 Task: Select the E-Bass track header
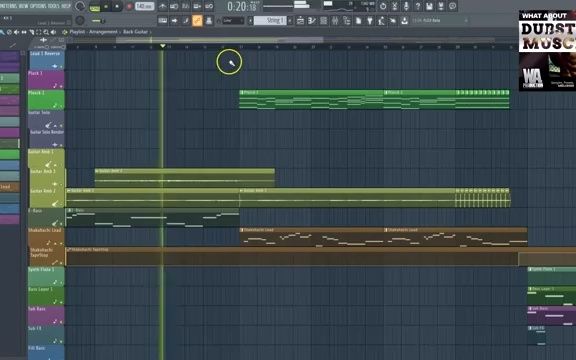[46, 217]
